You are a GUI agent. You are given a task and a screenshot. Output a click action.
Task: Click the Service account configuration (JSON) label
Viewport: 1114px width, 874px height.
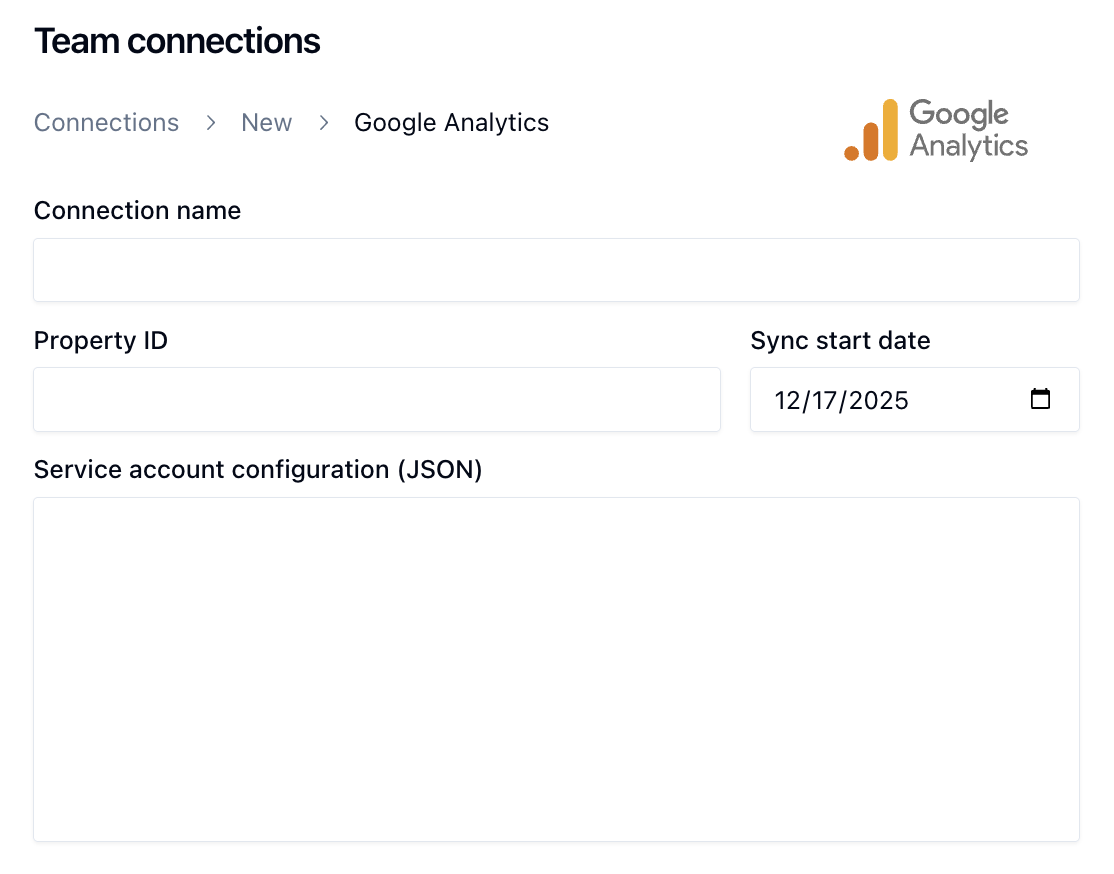pos(258,470)
